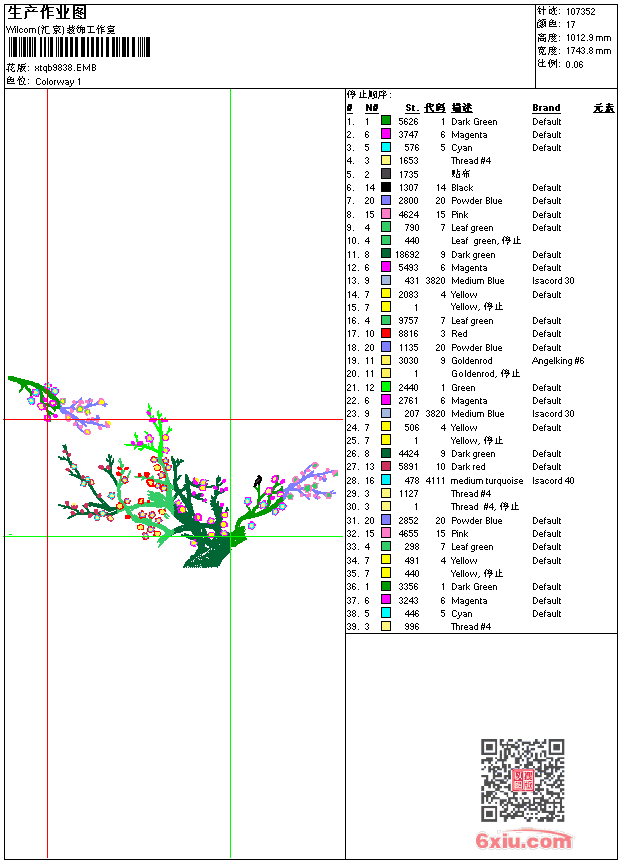Select the Goldenrod, 停止 entry in row 20
620x860 pixels.
486,374
